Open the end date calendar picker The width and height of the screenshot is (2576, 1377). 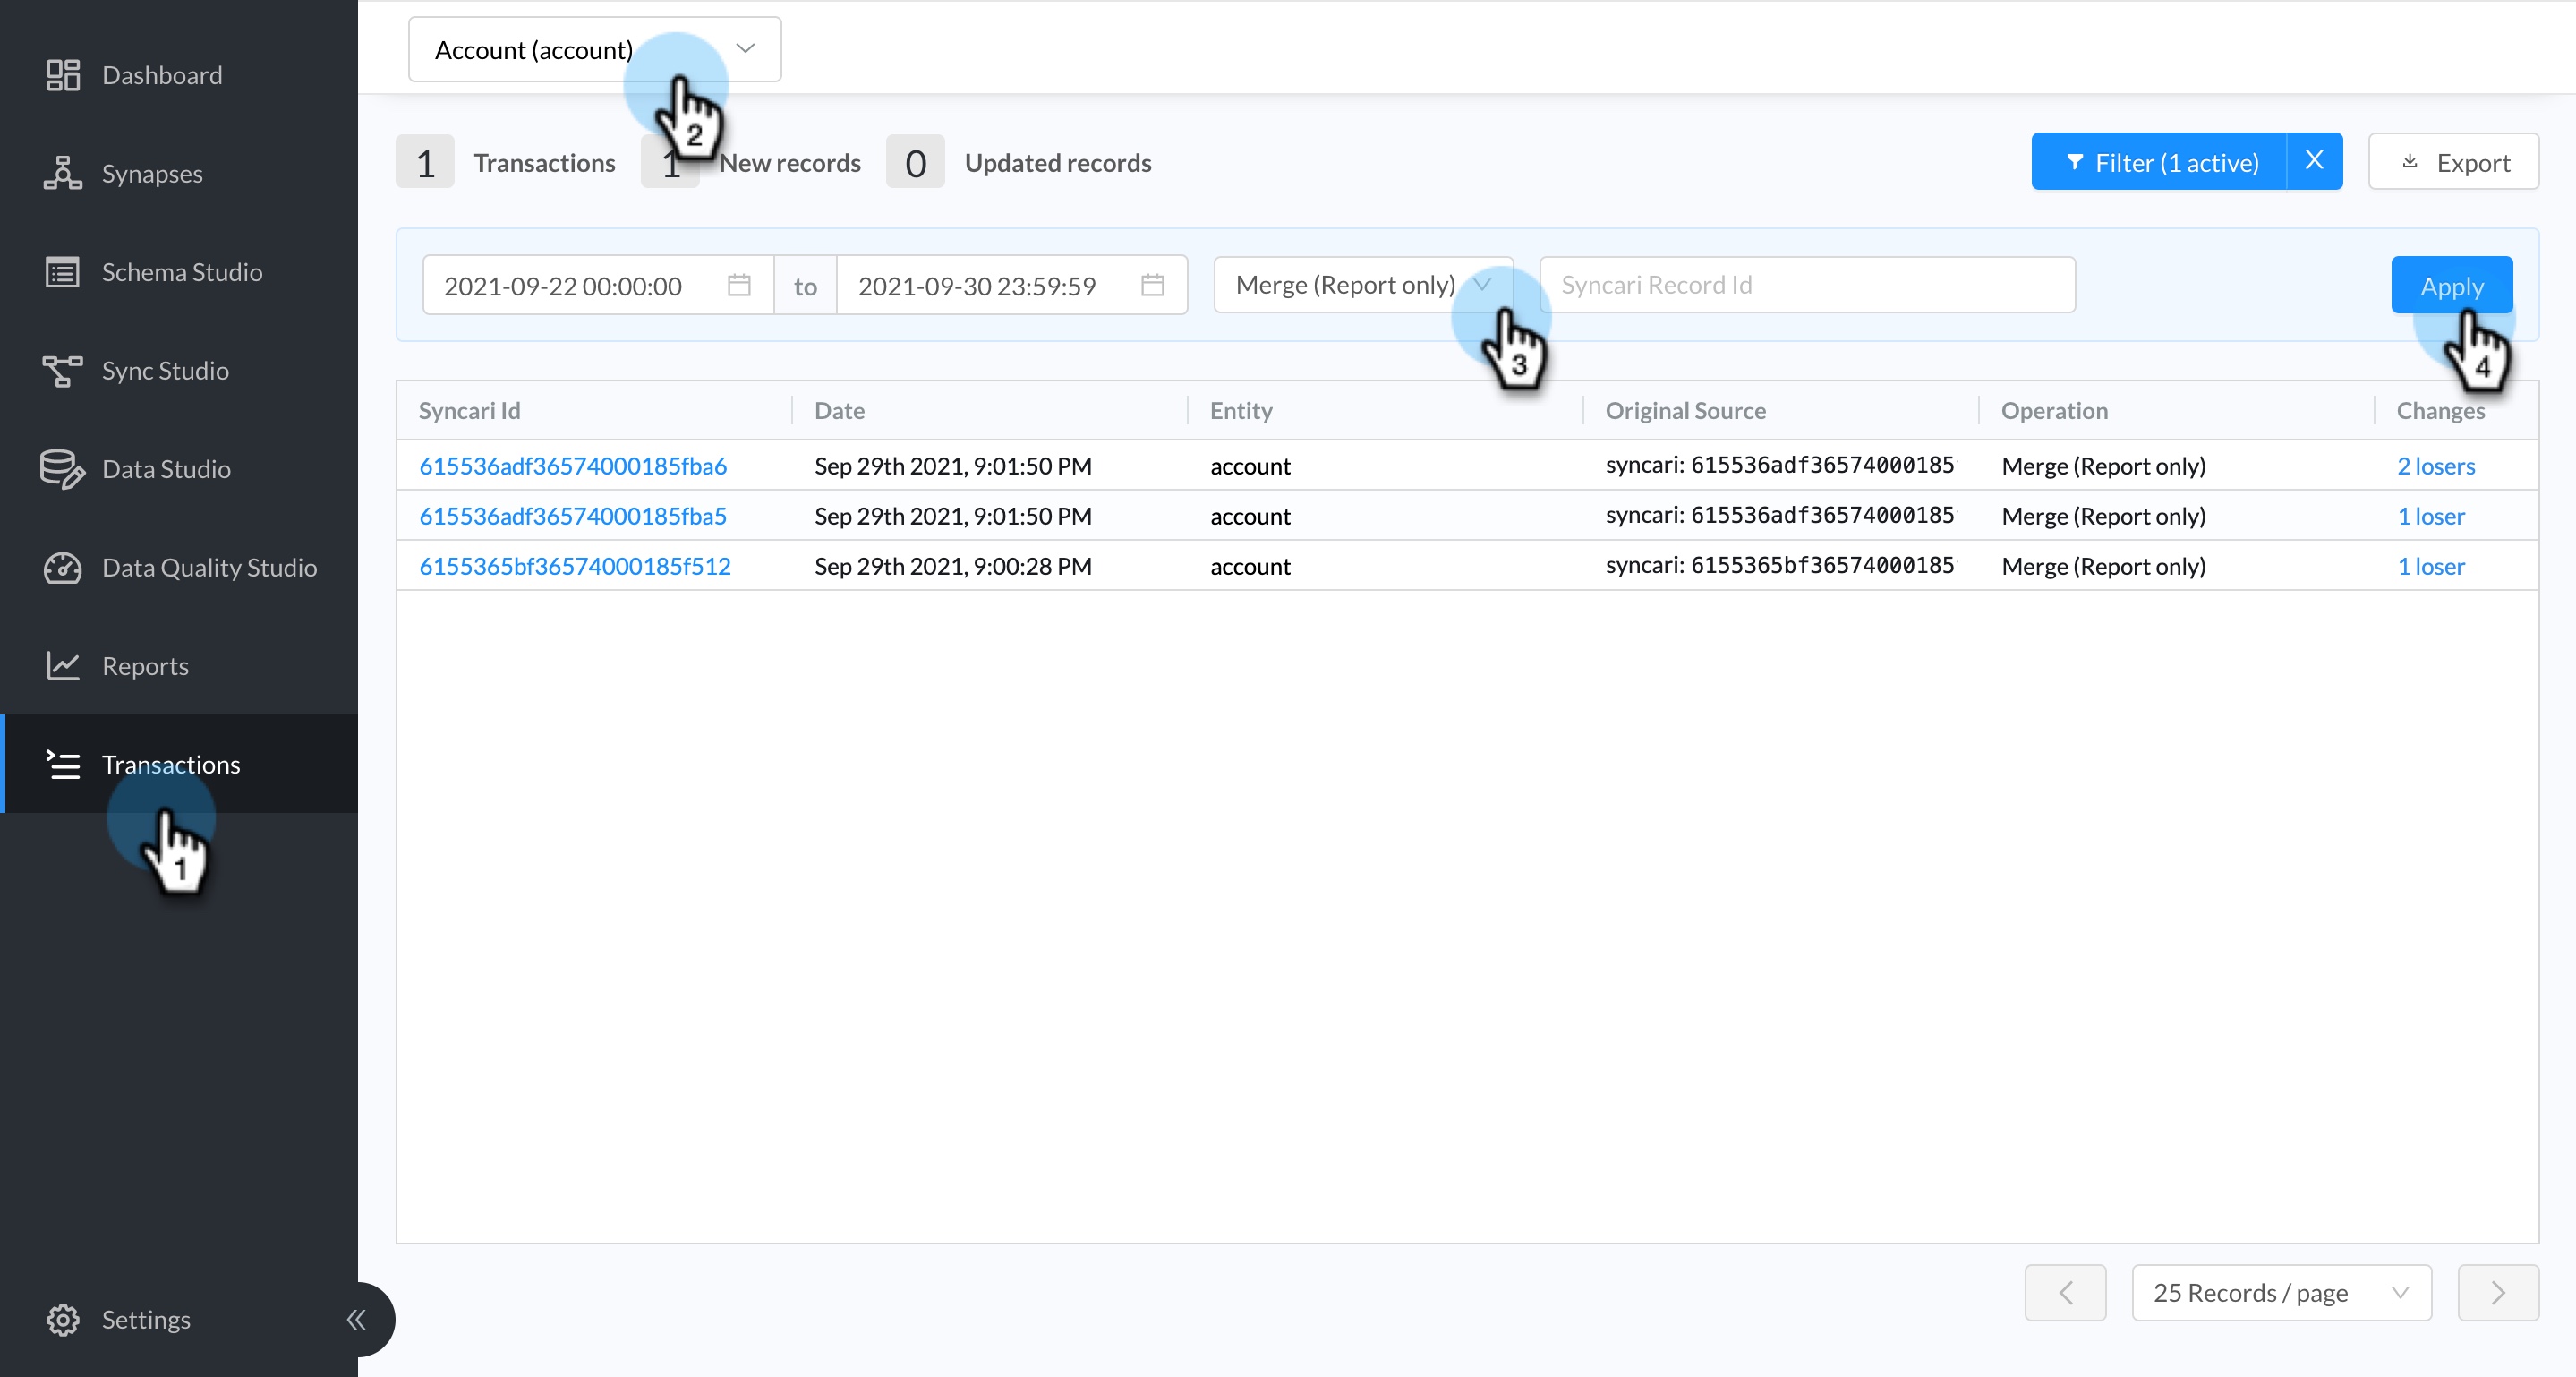[x=1152, y=286]
